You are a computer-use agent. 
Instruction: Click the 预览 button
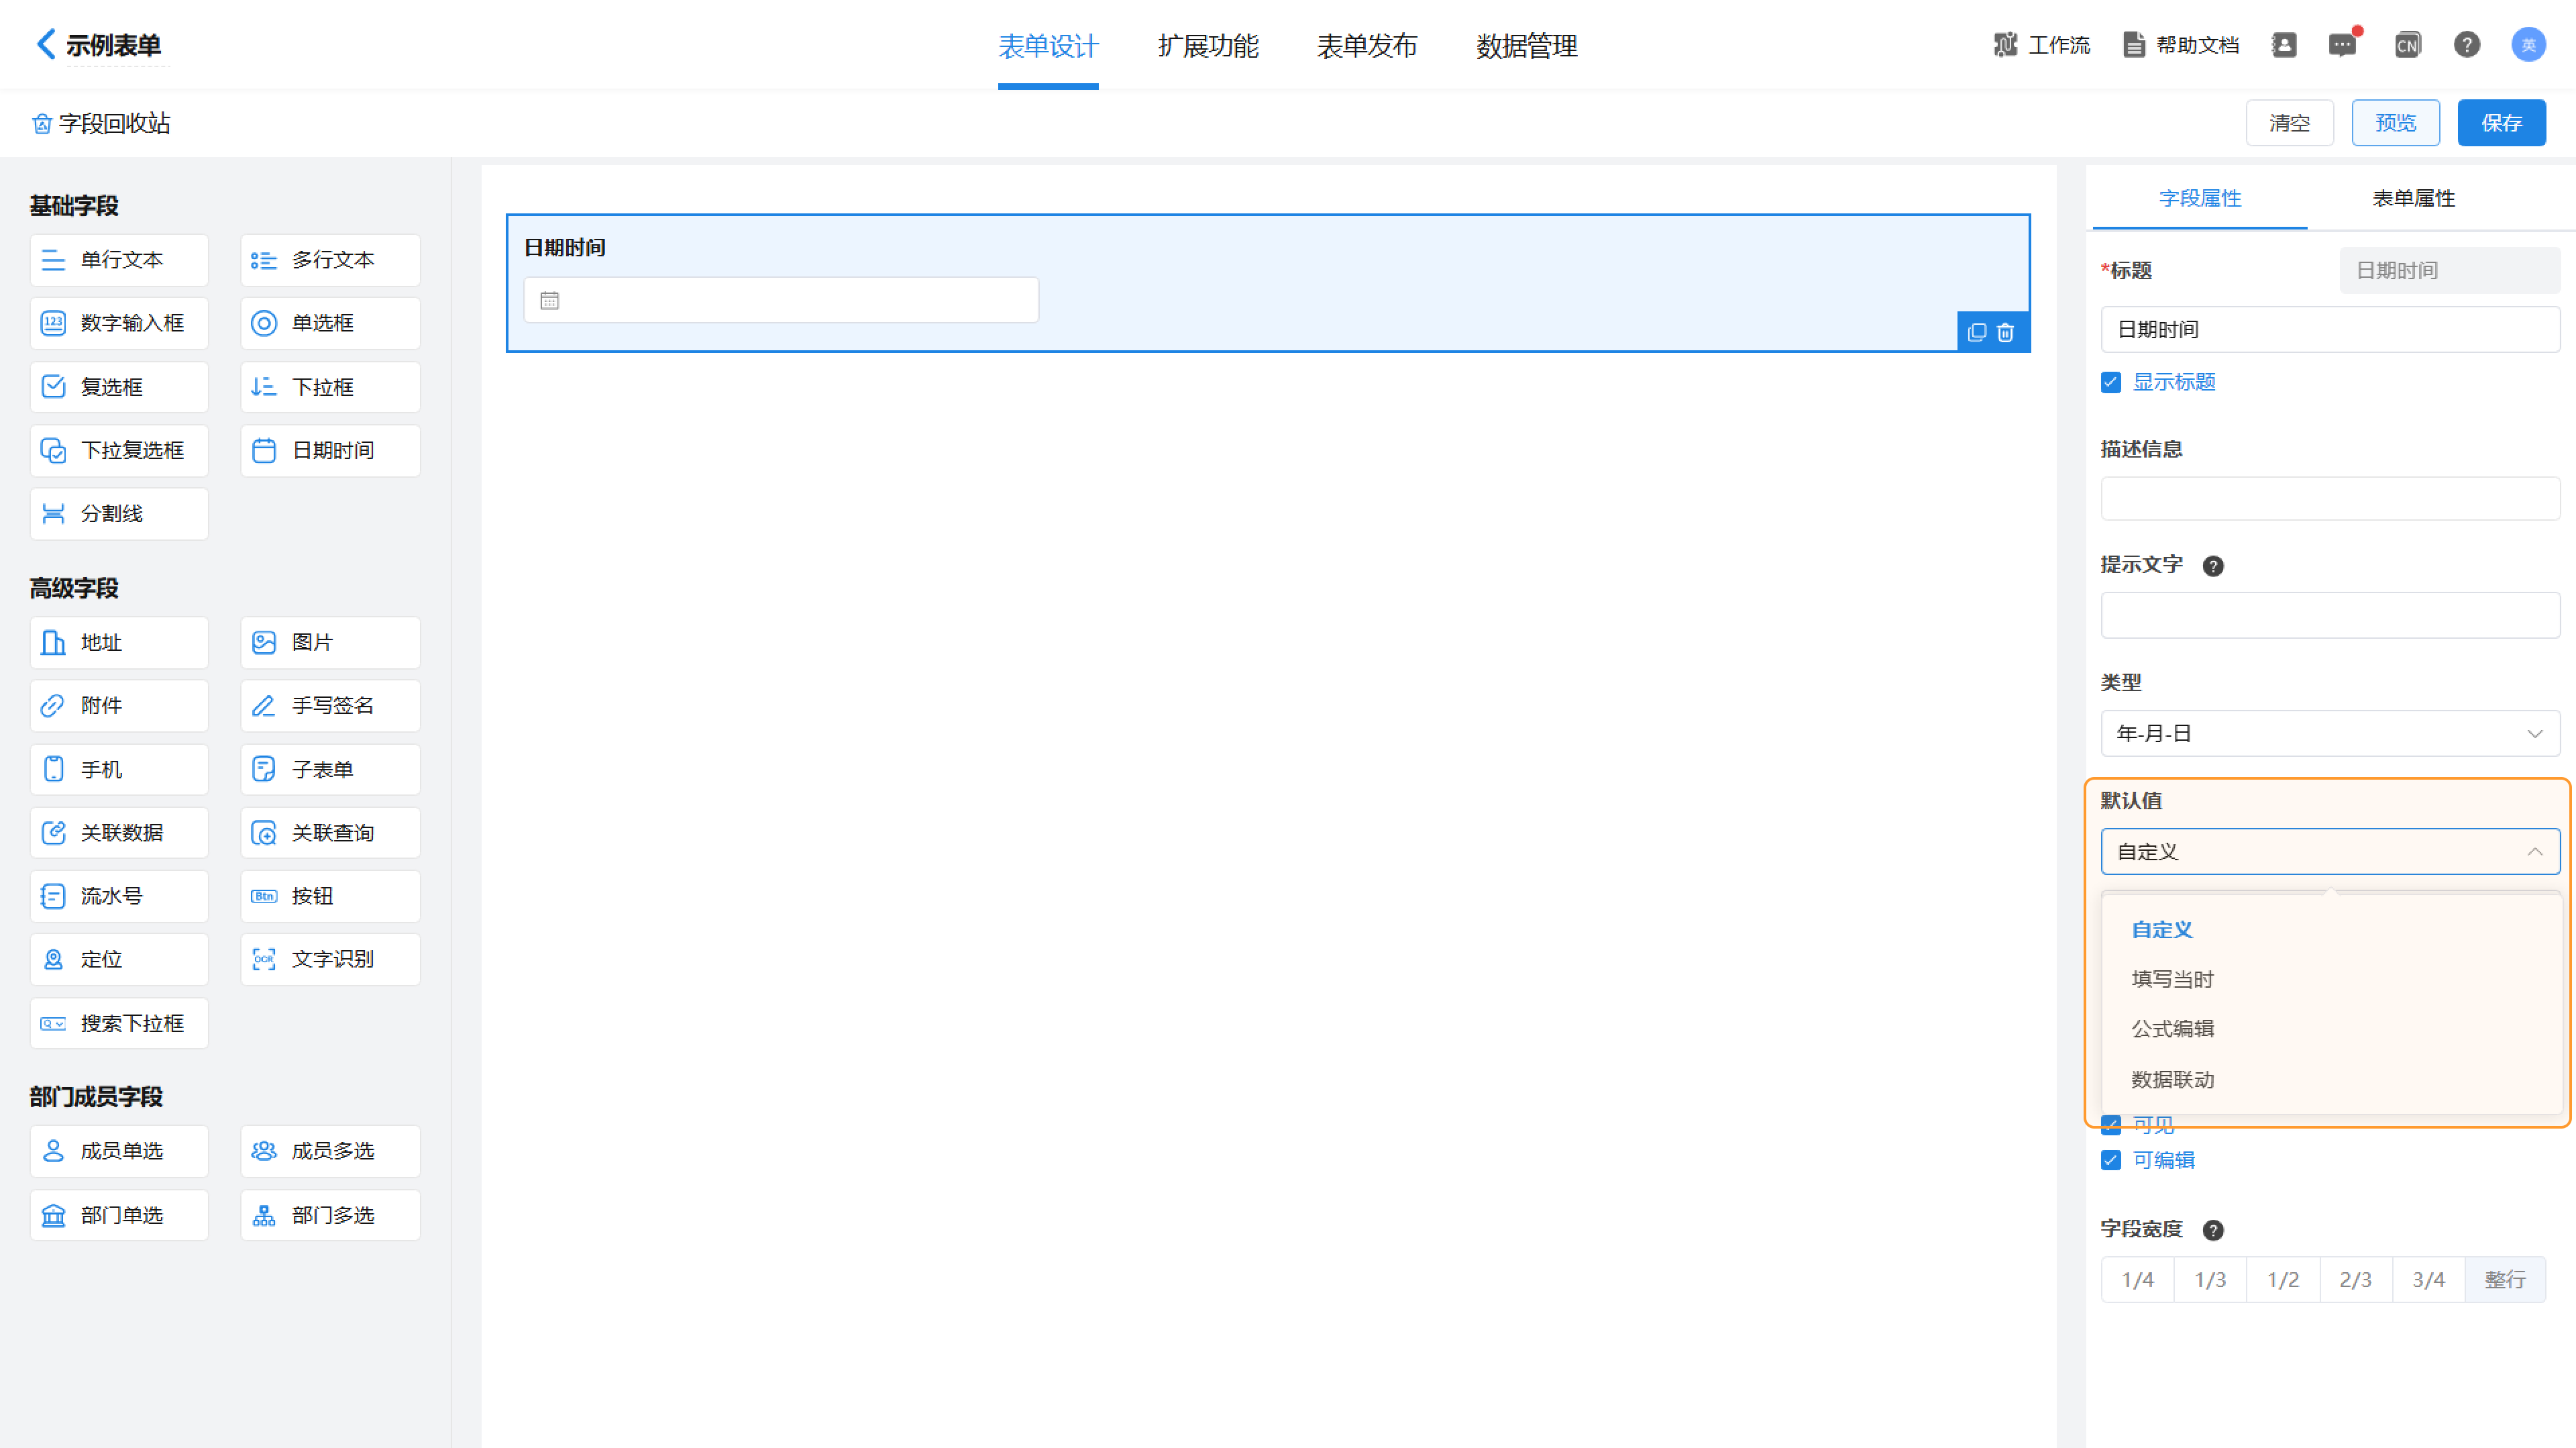tap(2395, 123)
